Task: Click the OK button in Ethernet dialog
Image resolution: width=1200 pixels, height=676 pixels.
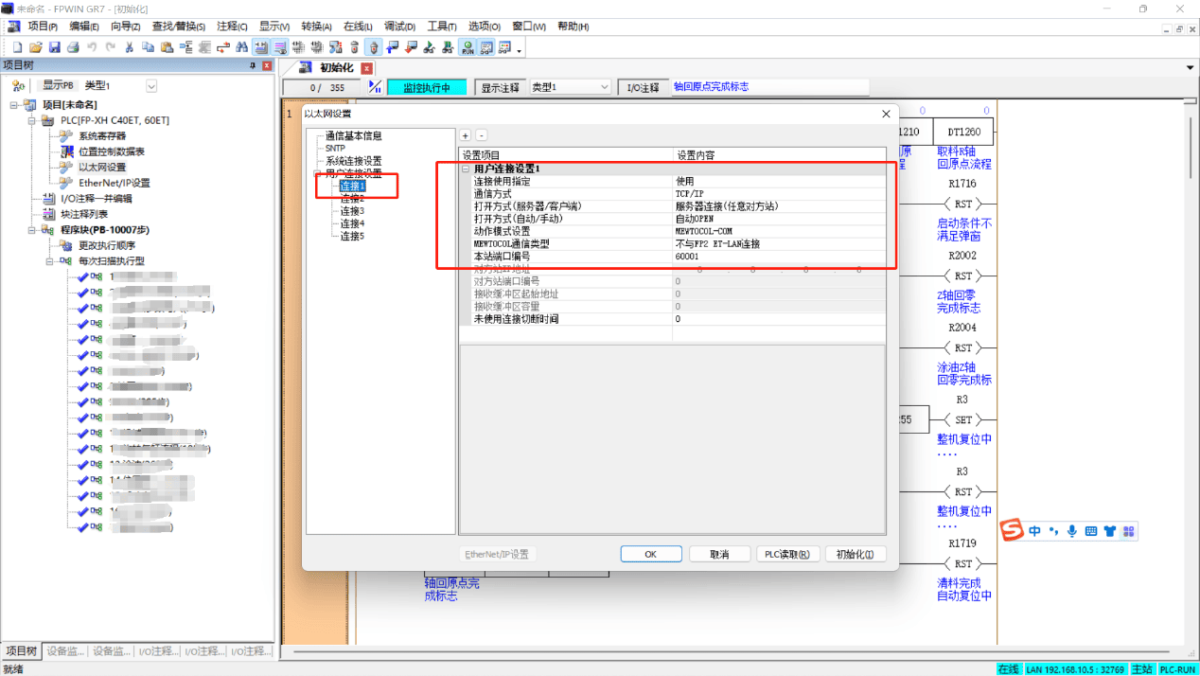Action: click(x=650, y=554)
